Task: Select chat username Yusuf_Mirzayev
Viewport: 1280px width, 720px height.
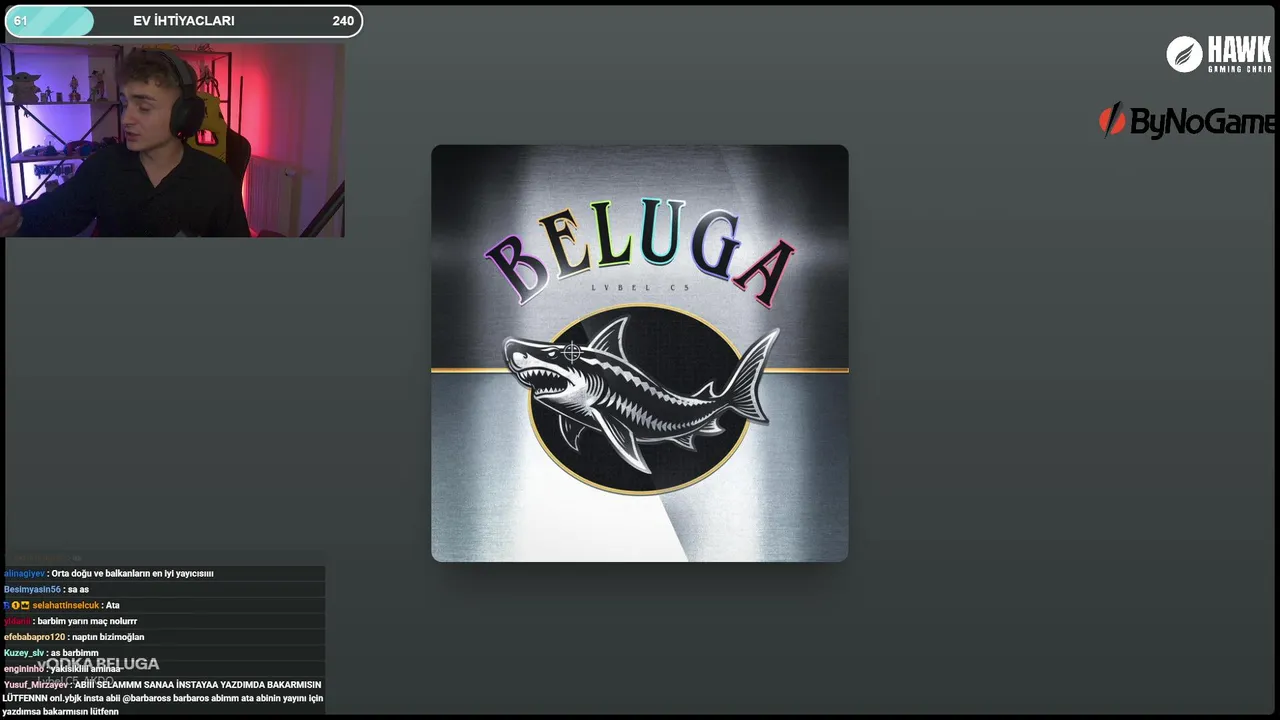Action: tap(36, 685)
